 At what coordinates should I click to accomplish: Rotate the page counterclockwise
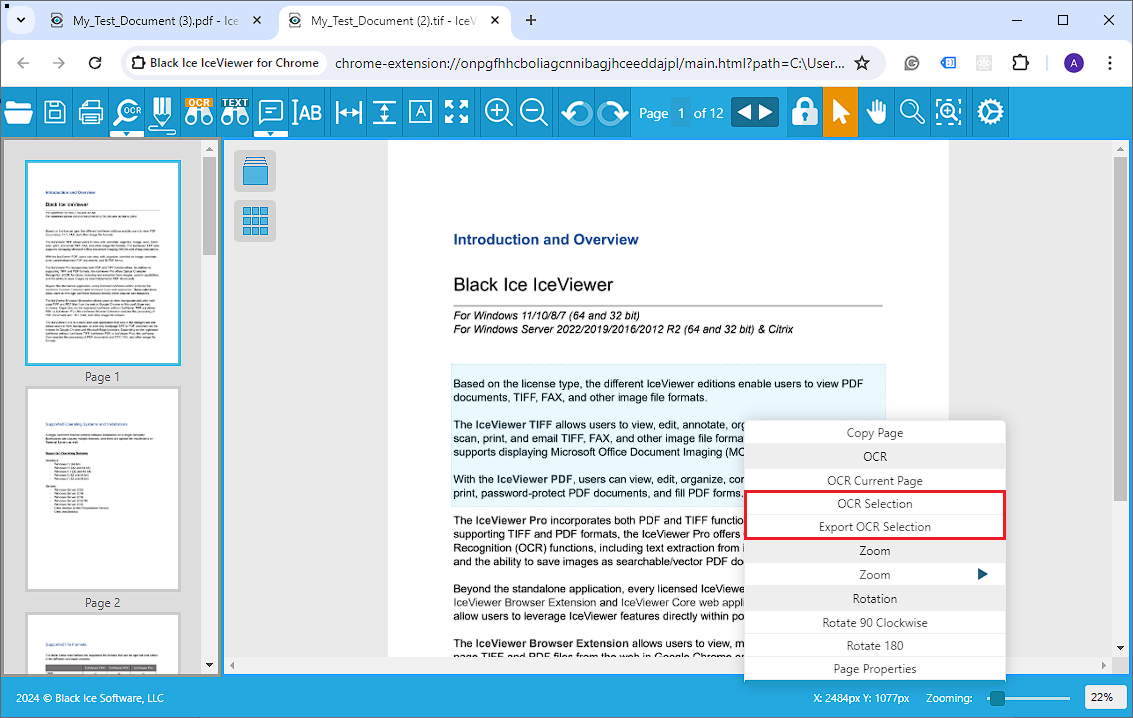[x=577, y=113]
